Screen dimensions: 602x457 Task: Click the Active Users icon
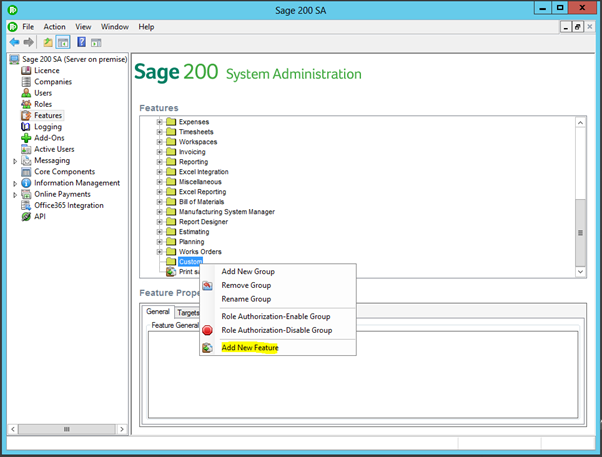(26, 149)
